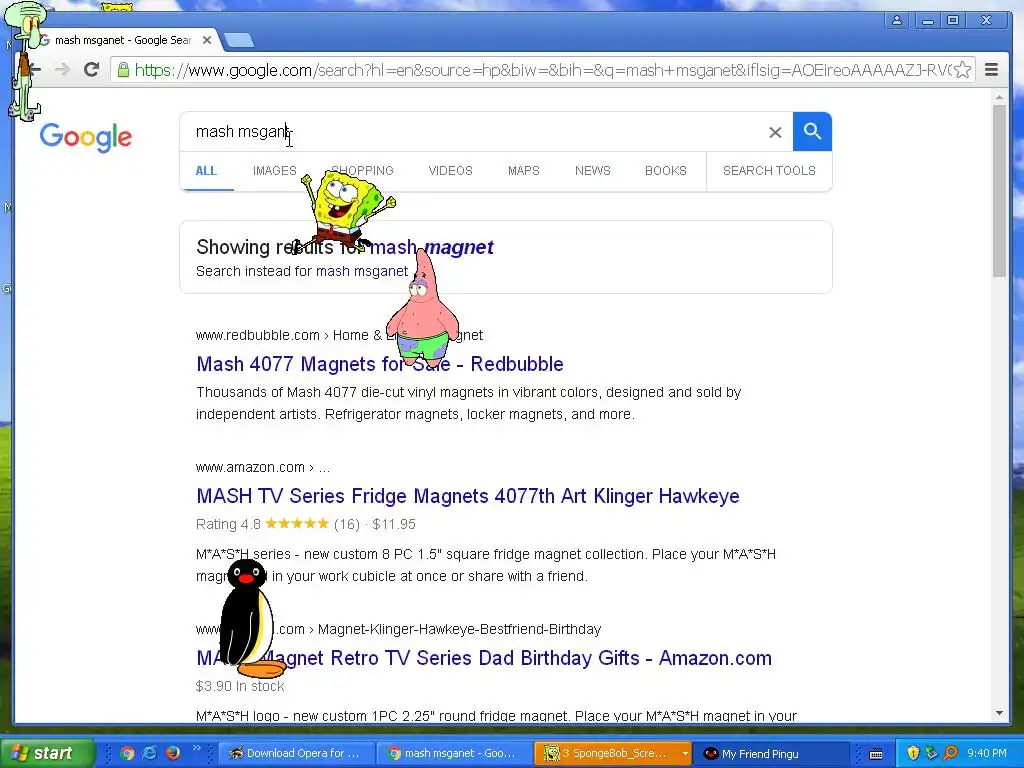Click the Patrick Star desktop character
The height and width of the screenshot is (768, 1024).
click(423, 308)
